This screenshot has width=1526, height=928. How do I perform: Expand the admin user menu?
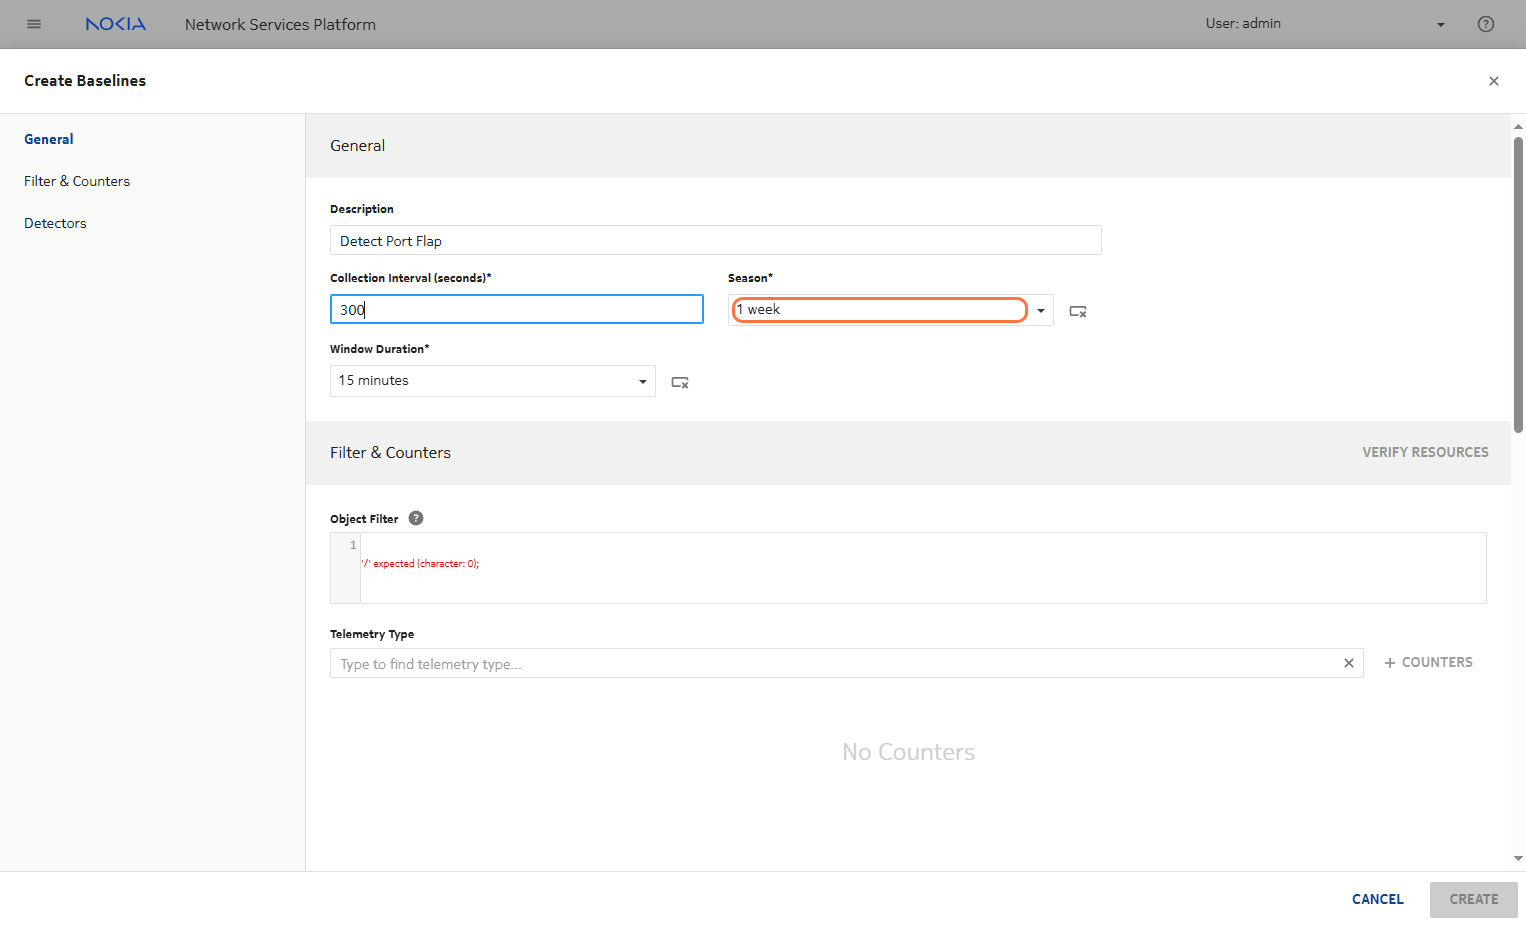coord(1440,24)
